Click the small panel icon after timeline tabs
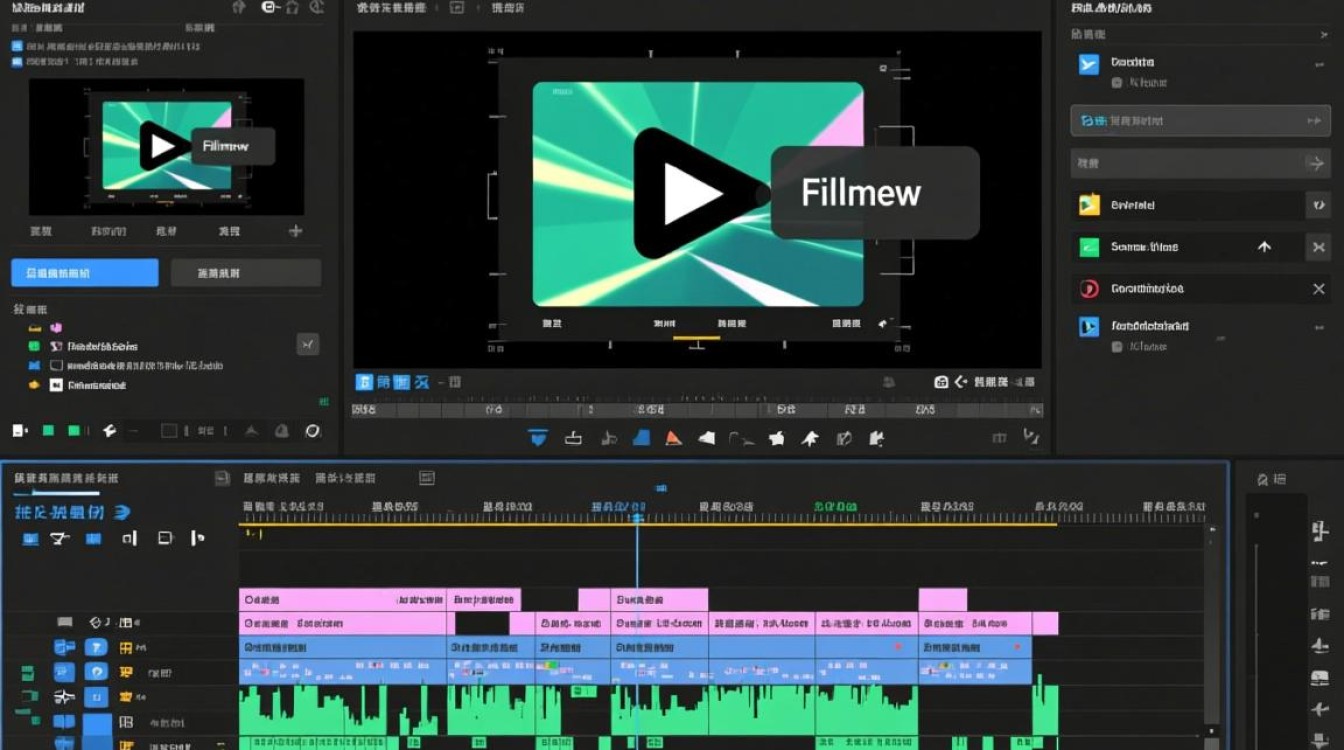Viewport: 1344px width, 750px height. coord(427,478)
